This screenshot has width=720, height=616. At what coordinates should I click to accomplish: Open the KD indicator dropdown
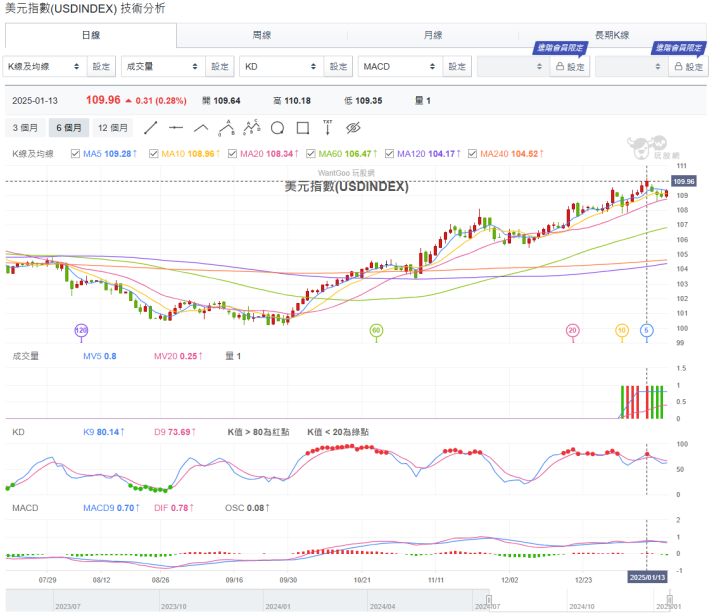coord(281,67)
